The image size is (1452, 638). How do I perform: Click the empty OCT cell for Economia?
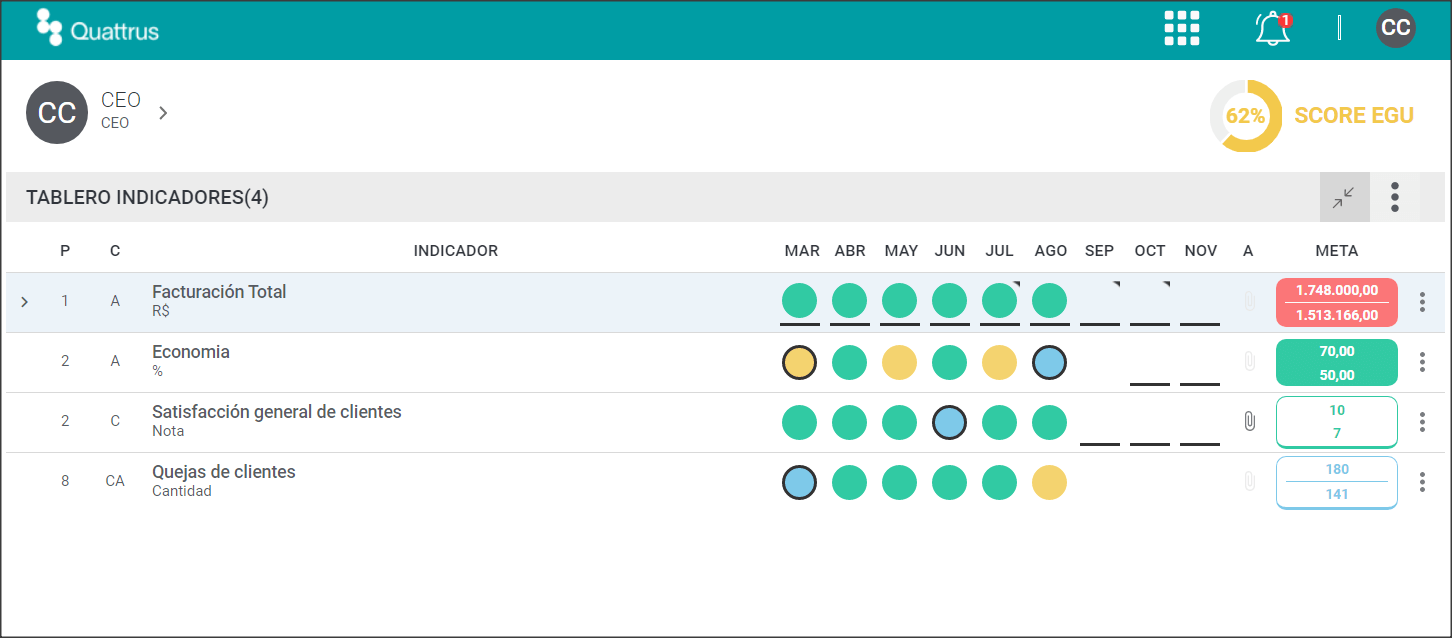[x=1149, y=362]
